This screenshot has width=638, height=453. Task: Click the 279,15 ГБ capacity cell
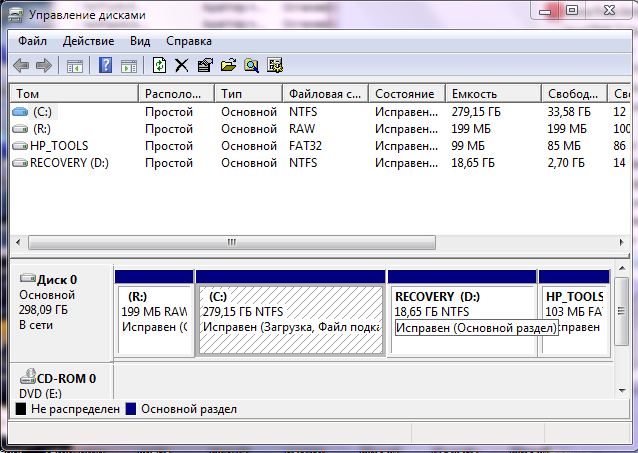point(476,112)
